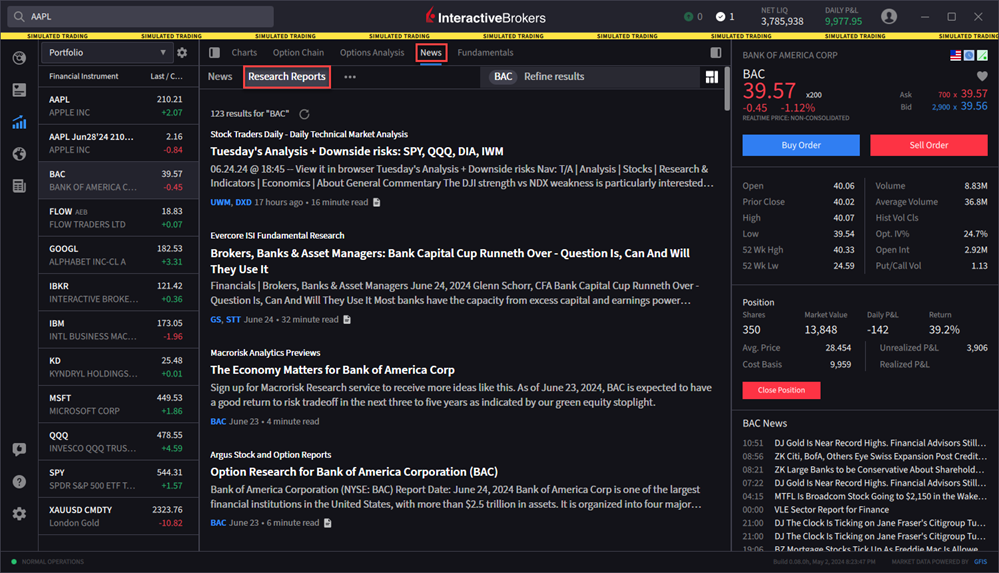Switch to the Charts tab
999x573 pixels.
(x=244, y=53)
